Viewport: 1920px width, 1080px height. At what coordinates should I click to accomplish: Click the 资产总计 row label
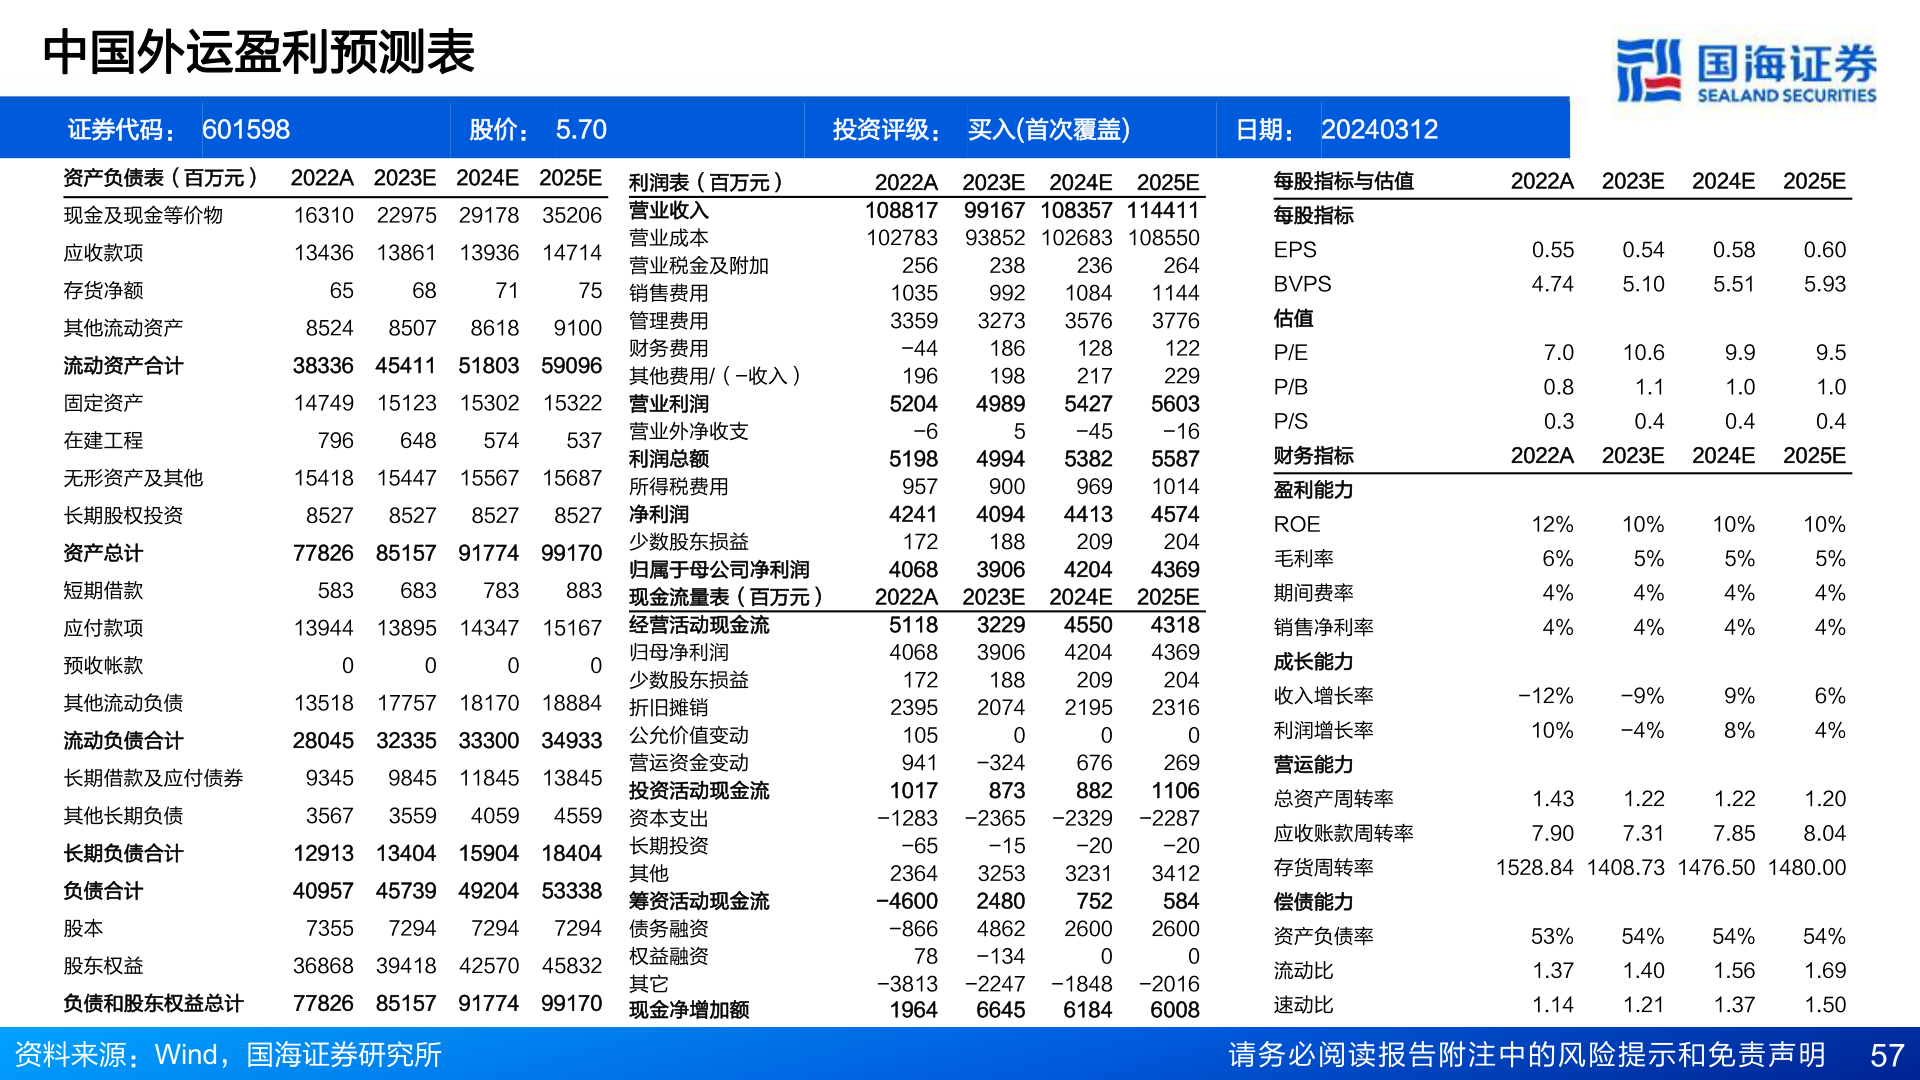103,553
